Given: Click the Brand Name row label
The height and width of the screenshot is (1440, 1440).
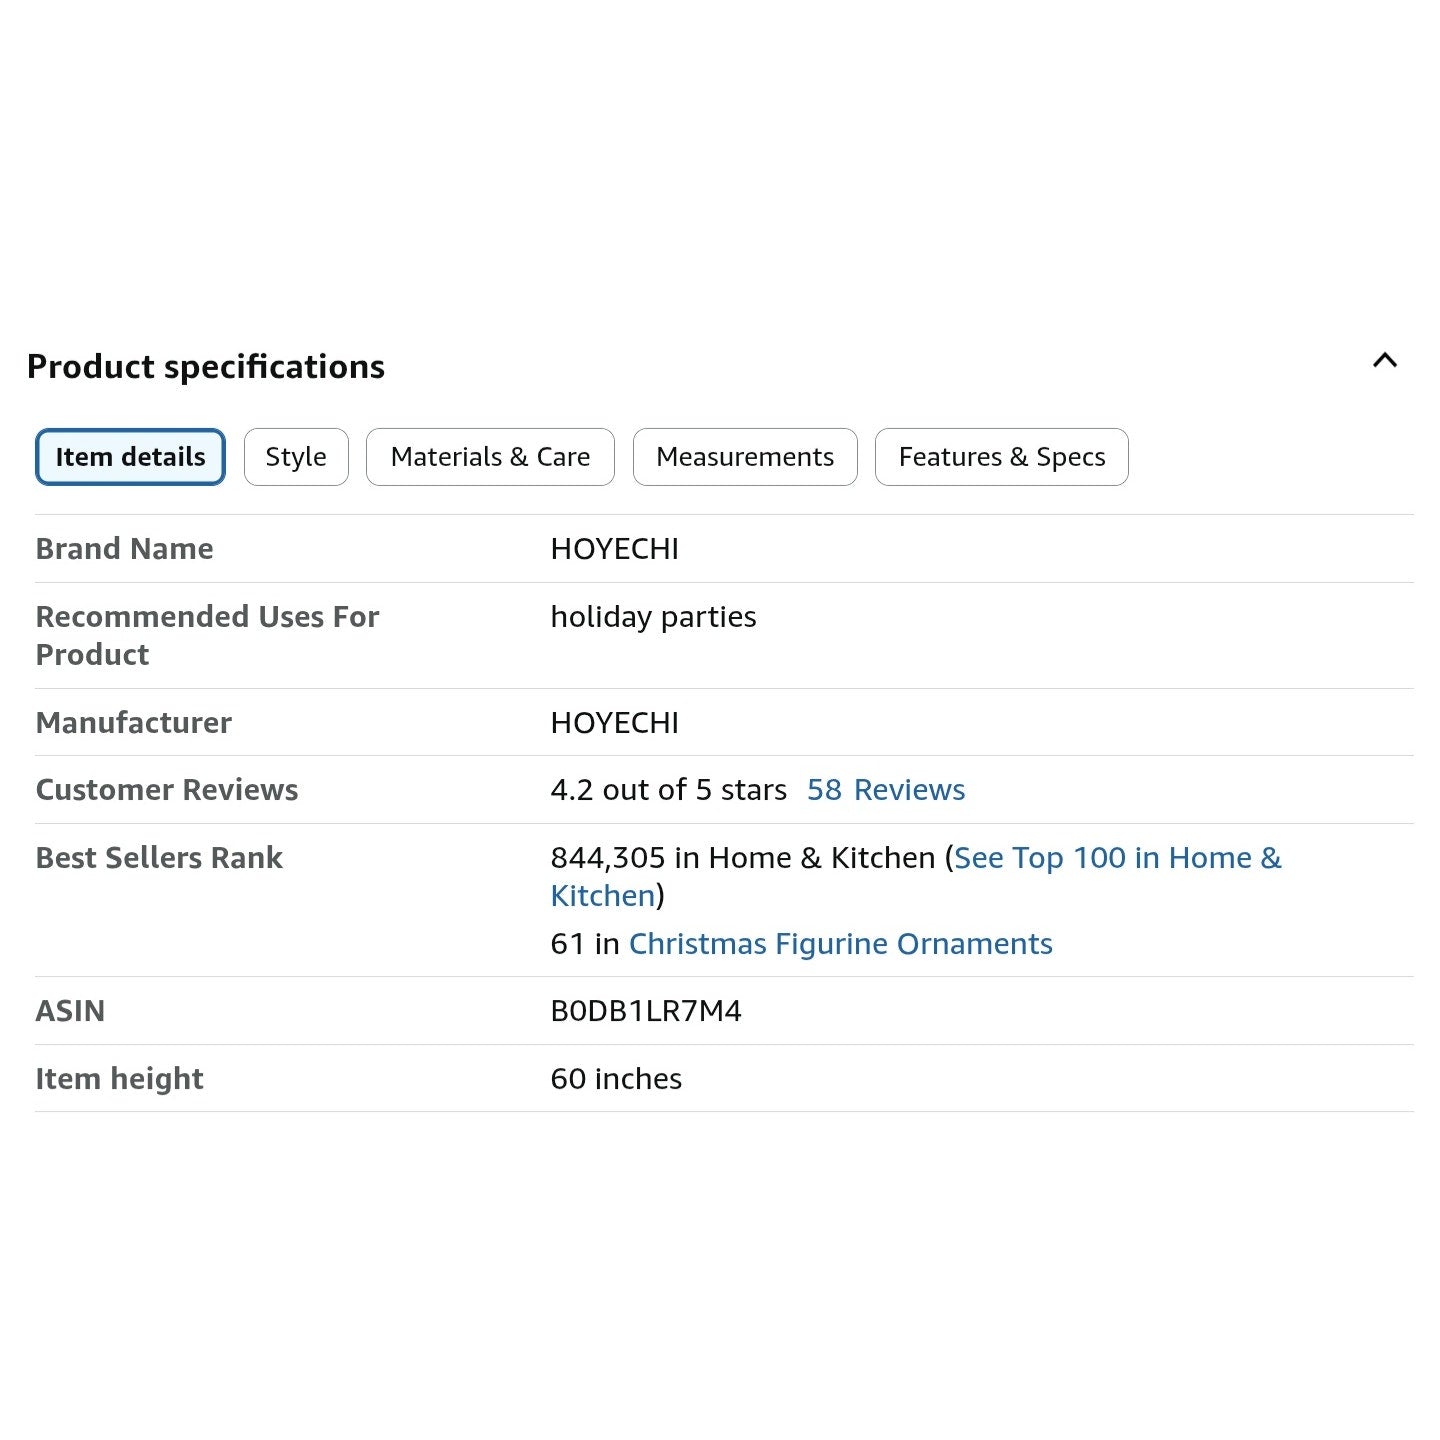Looking at the screenshot, I should click(x=124, y=549).
